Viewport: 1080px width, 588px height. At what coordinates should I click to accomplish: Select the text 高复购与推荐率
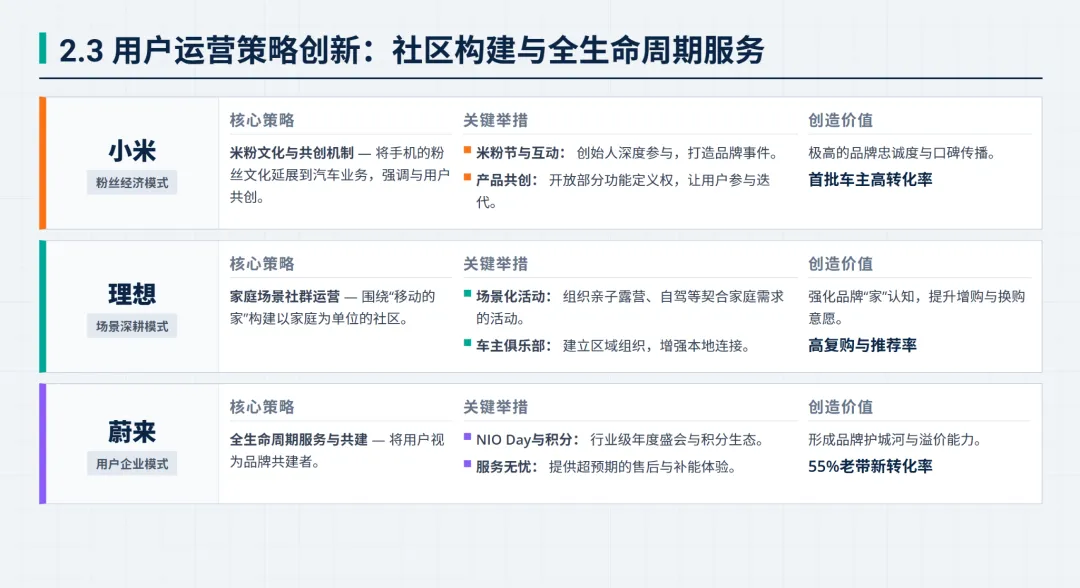coord(862,345)
